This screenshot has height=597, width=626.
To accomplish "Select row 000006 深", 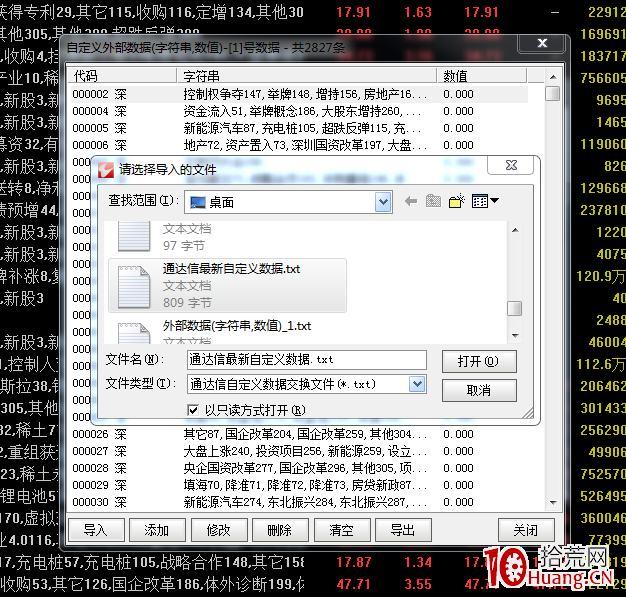I will pos(299,145).
